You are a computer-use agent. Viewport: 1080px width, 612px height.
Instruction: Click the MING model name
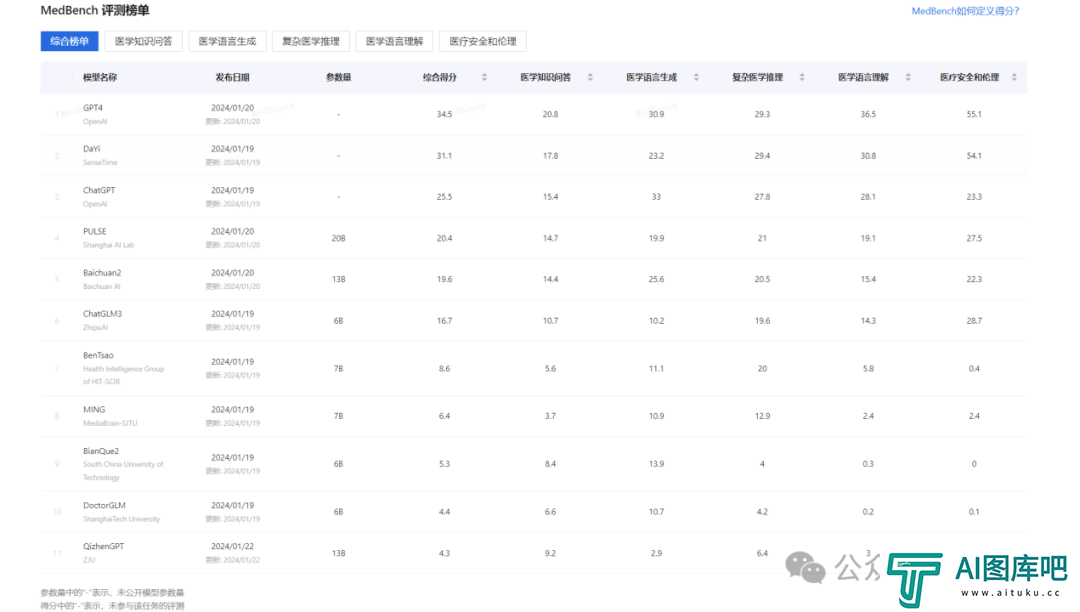[x=94, y=410]
